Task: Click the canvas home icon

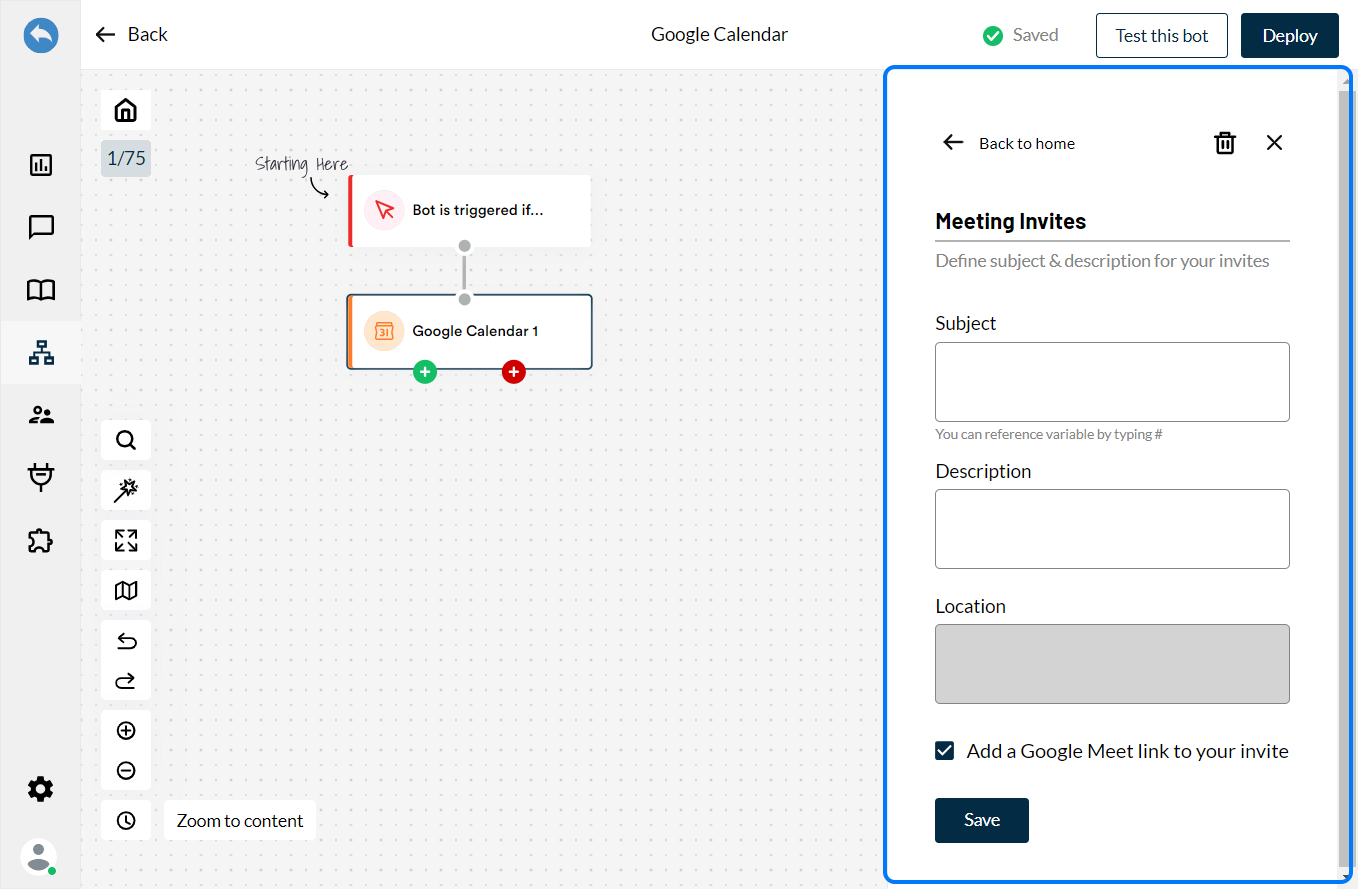Action: coord(126,110)
